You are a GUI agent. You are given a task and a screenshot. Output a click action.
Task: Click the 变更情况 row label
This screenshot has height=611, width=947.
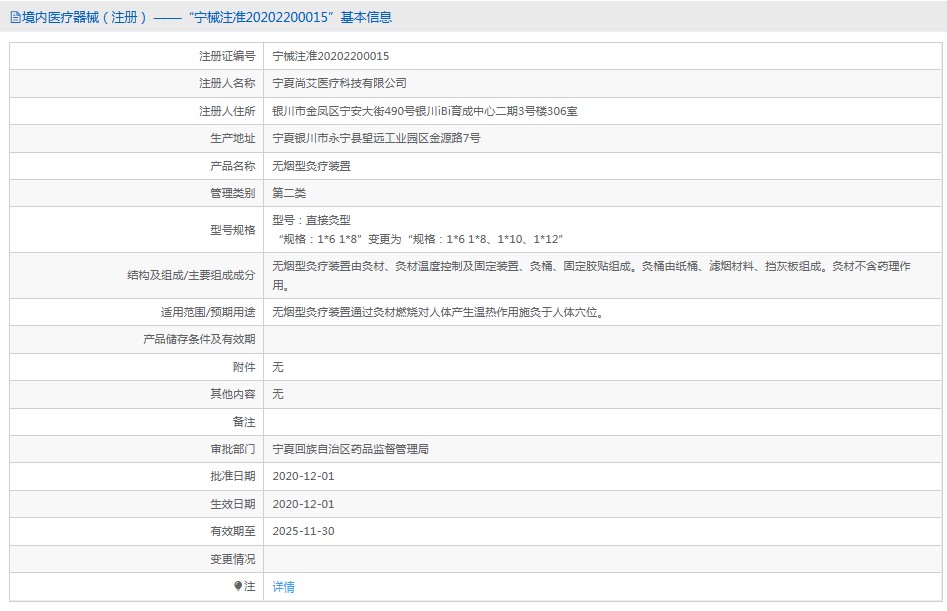(232, 559)
